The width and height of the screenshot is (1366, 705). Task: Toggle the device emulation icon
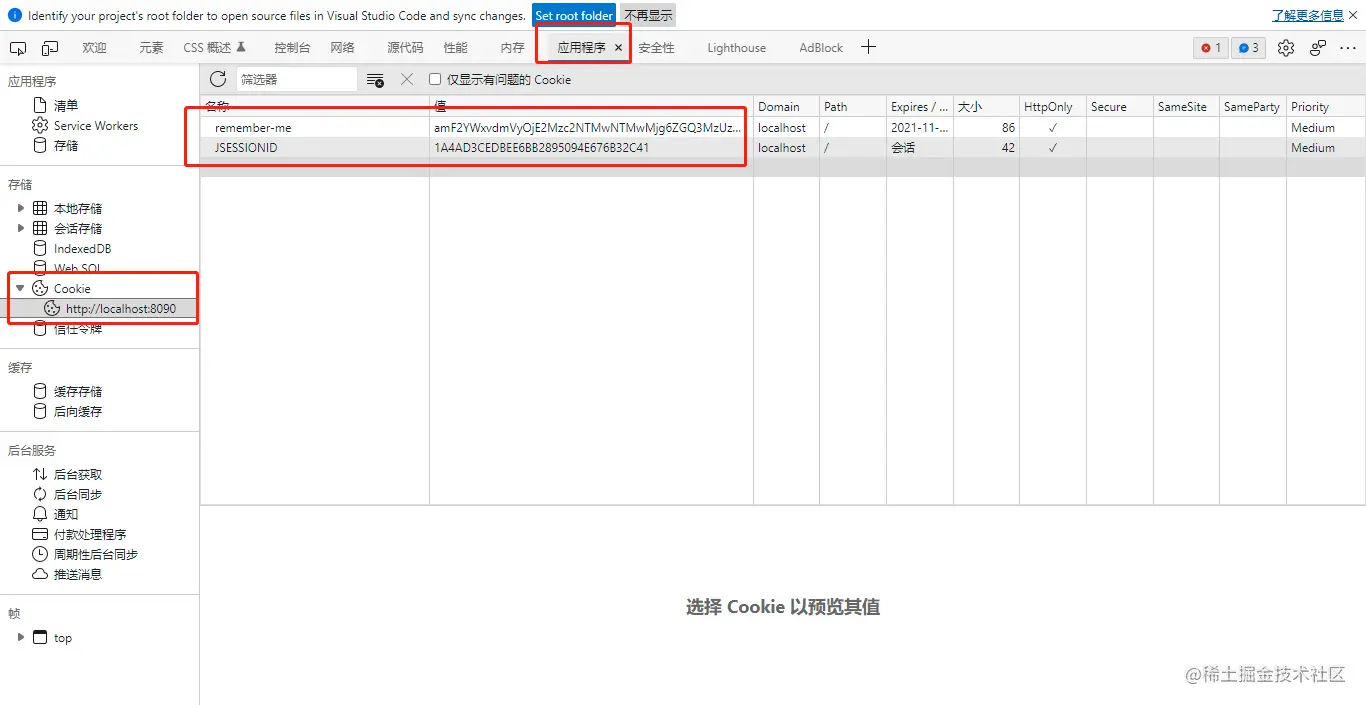click(50, 48)
